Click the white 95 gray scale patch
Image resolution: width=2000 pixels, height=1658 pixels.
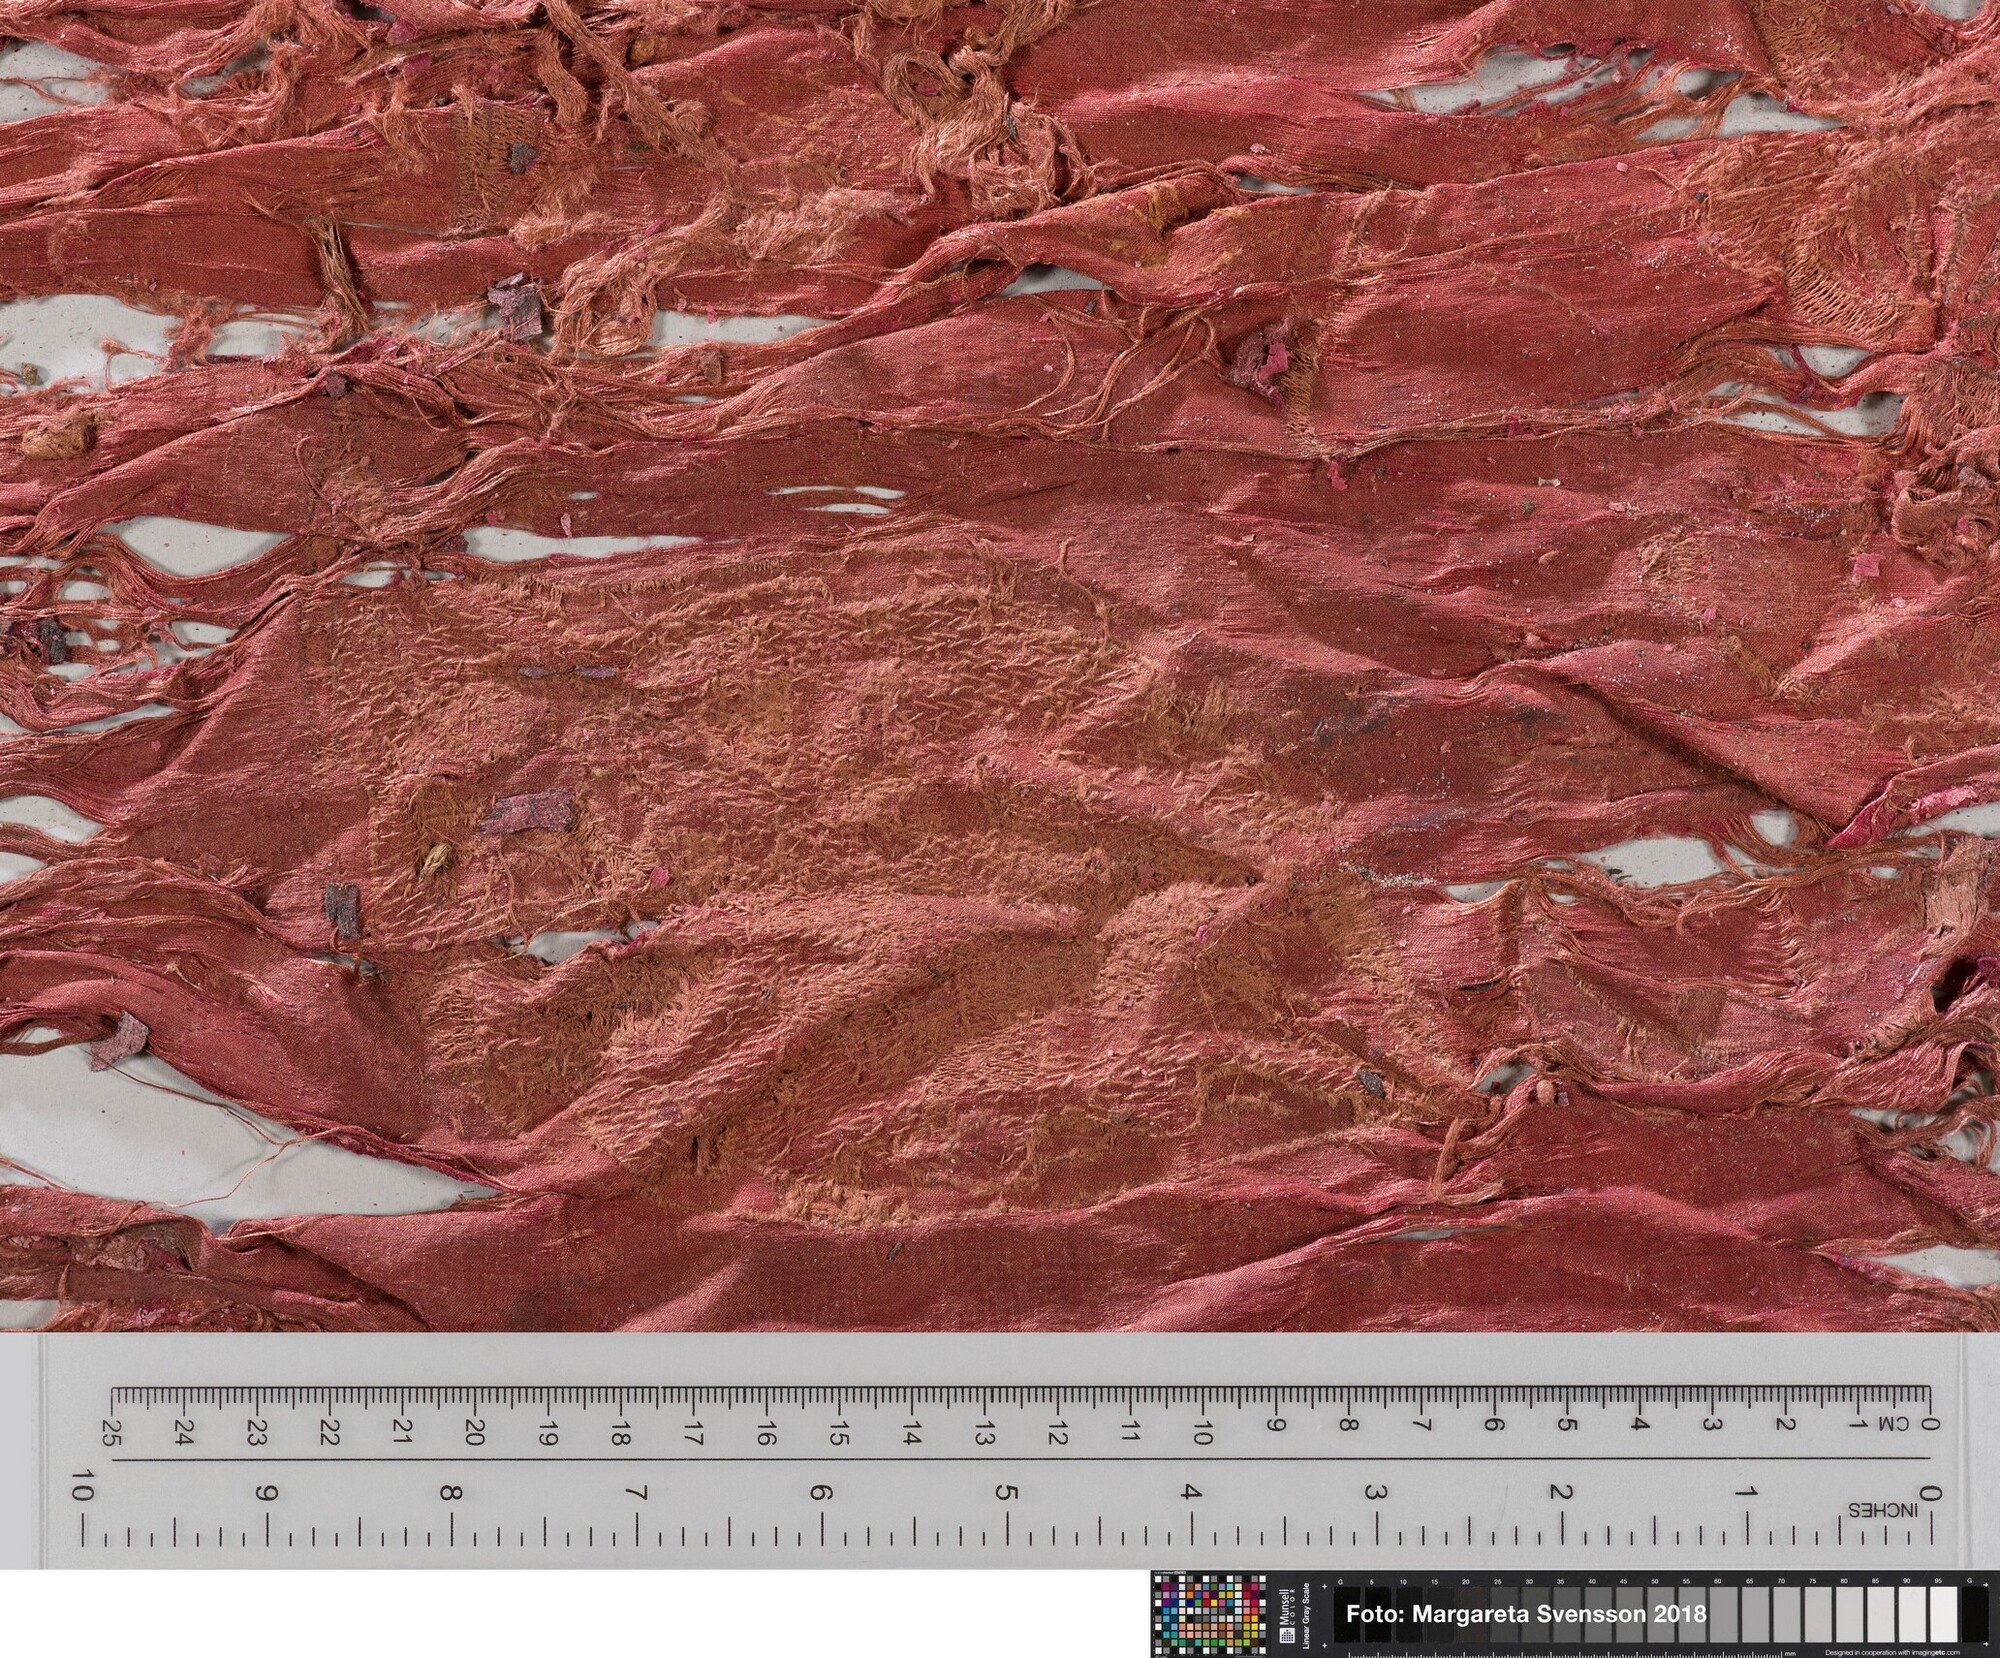(1944, 1614)
